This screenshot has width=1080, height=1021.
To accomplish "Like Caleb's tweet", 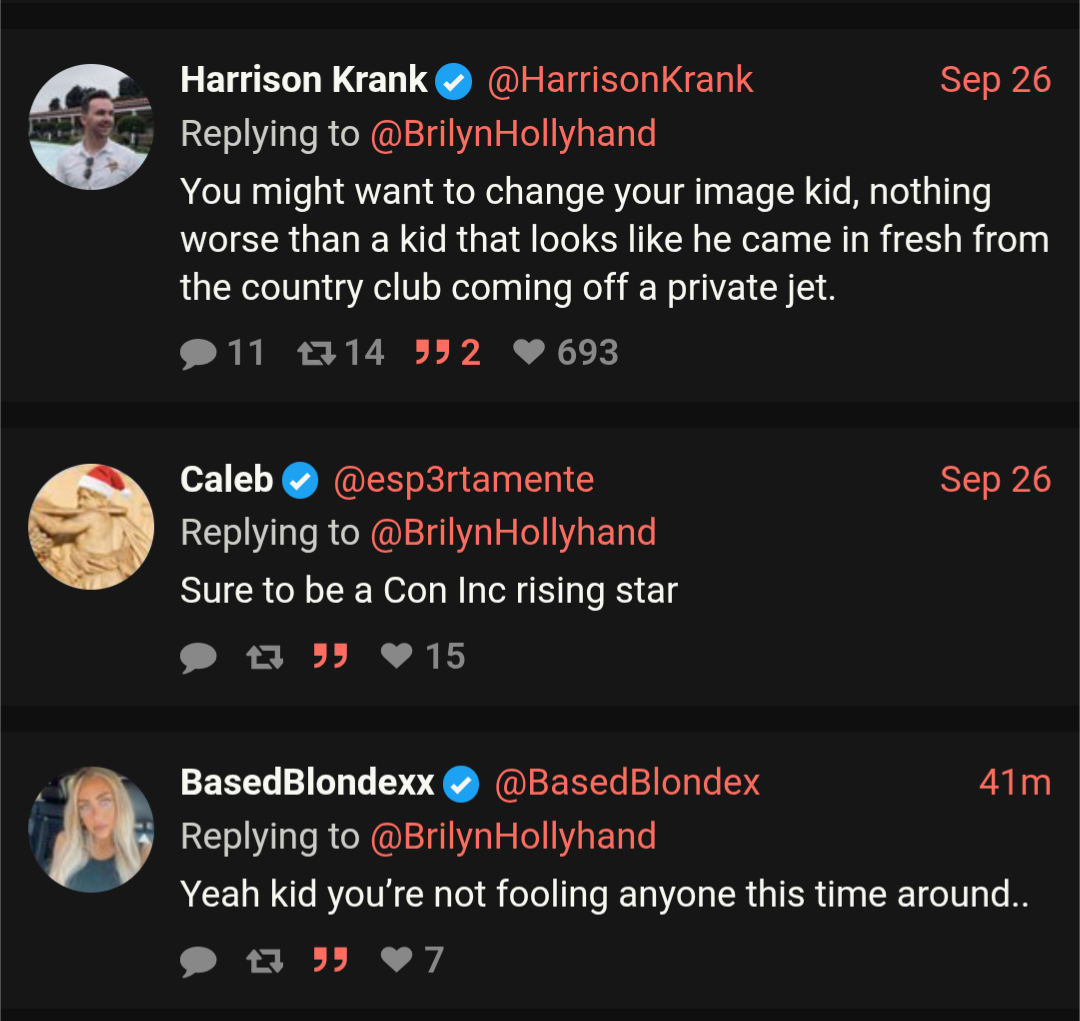I will 397,657.
